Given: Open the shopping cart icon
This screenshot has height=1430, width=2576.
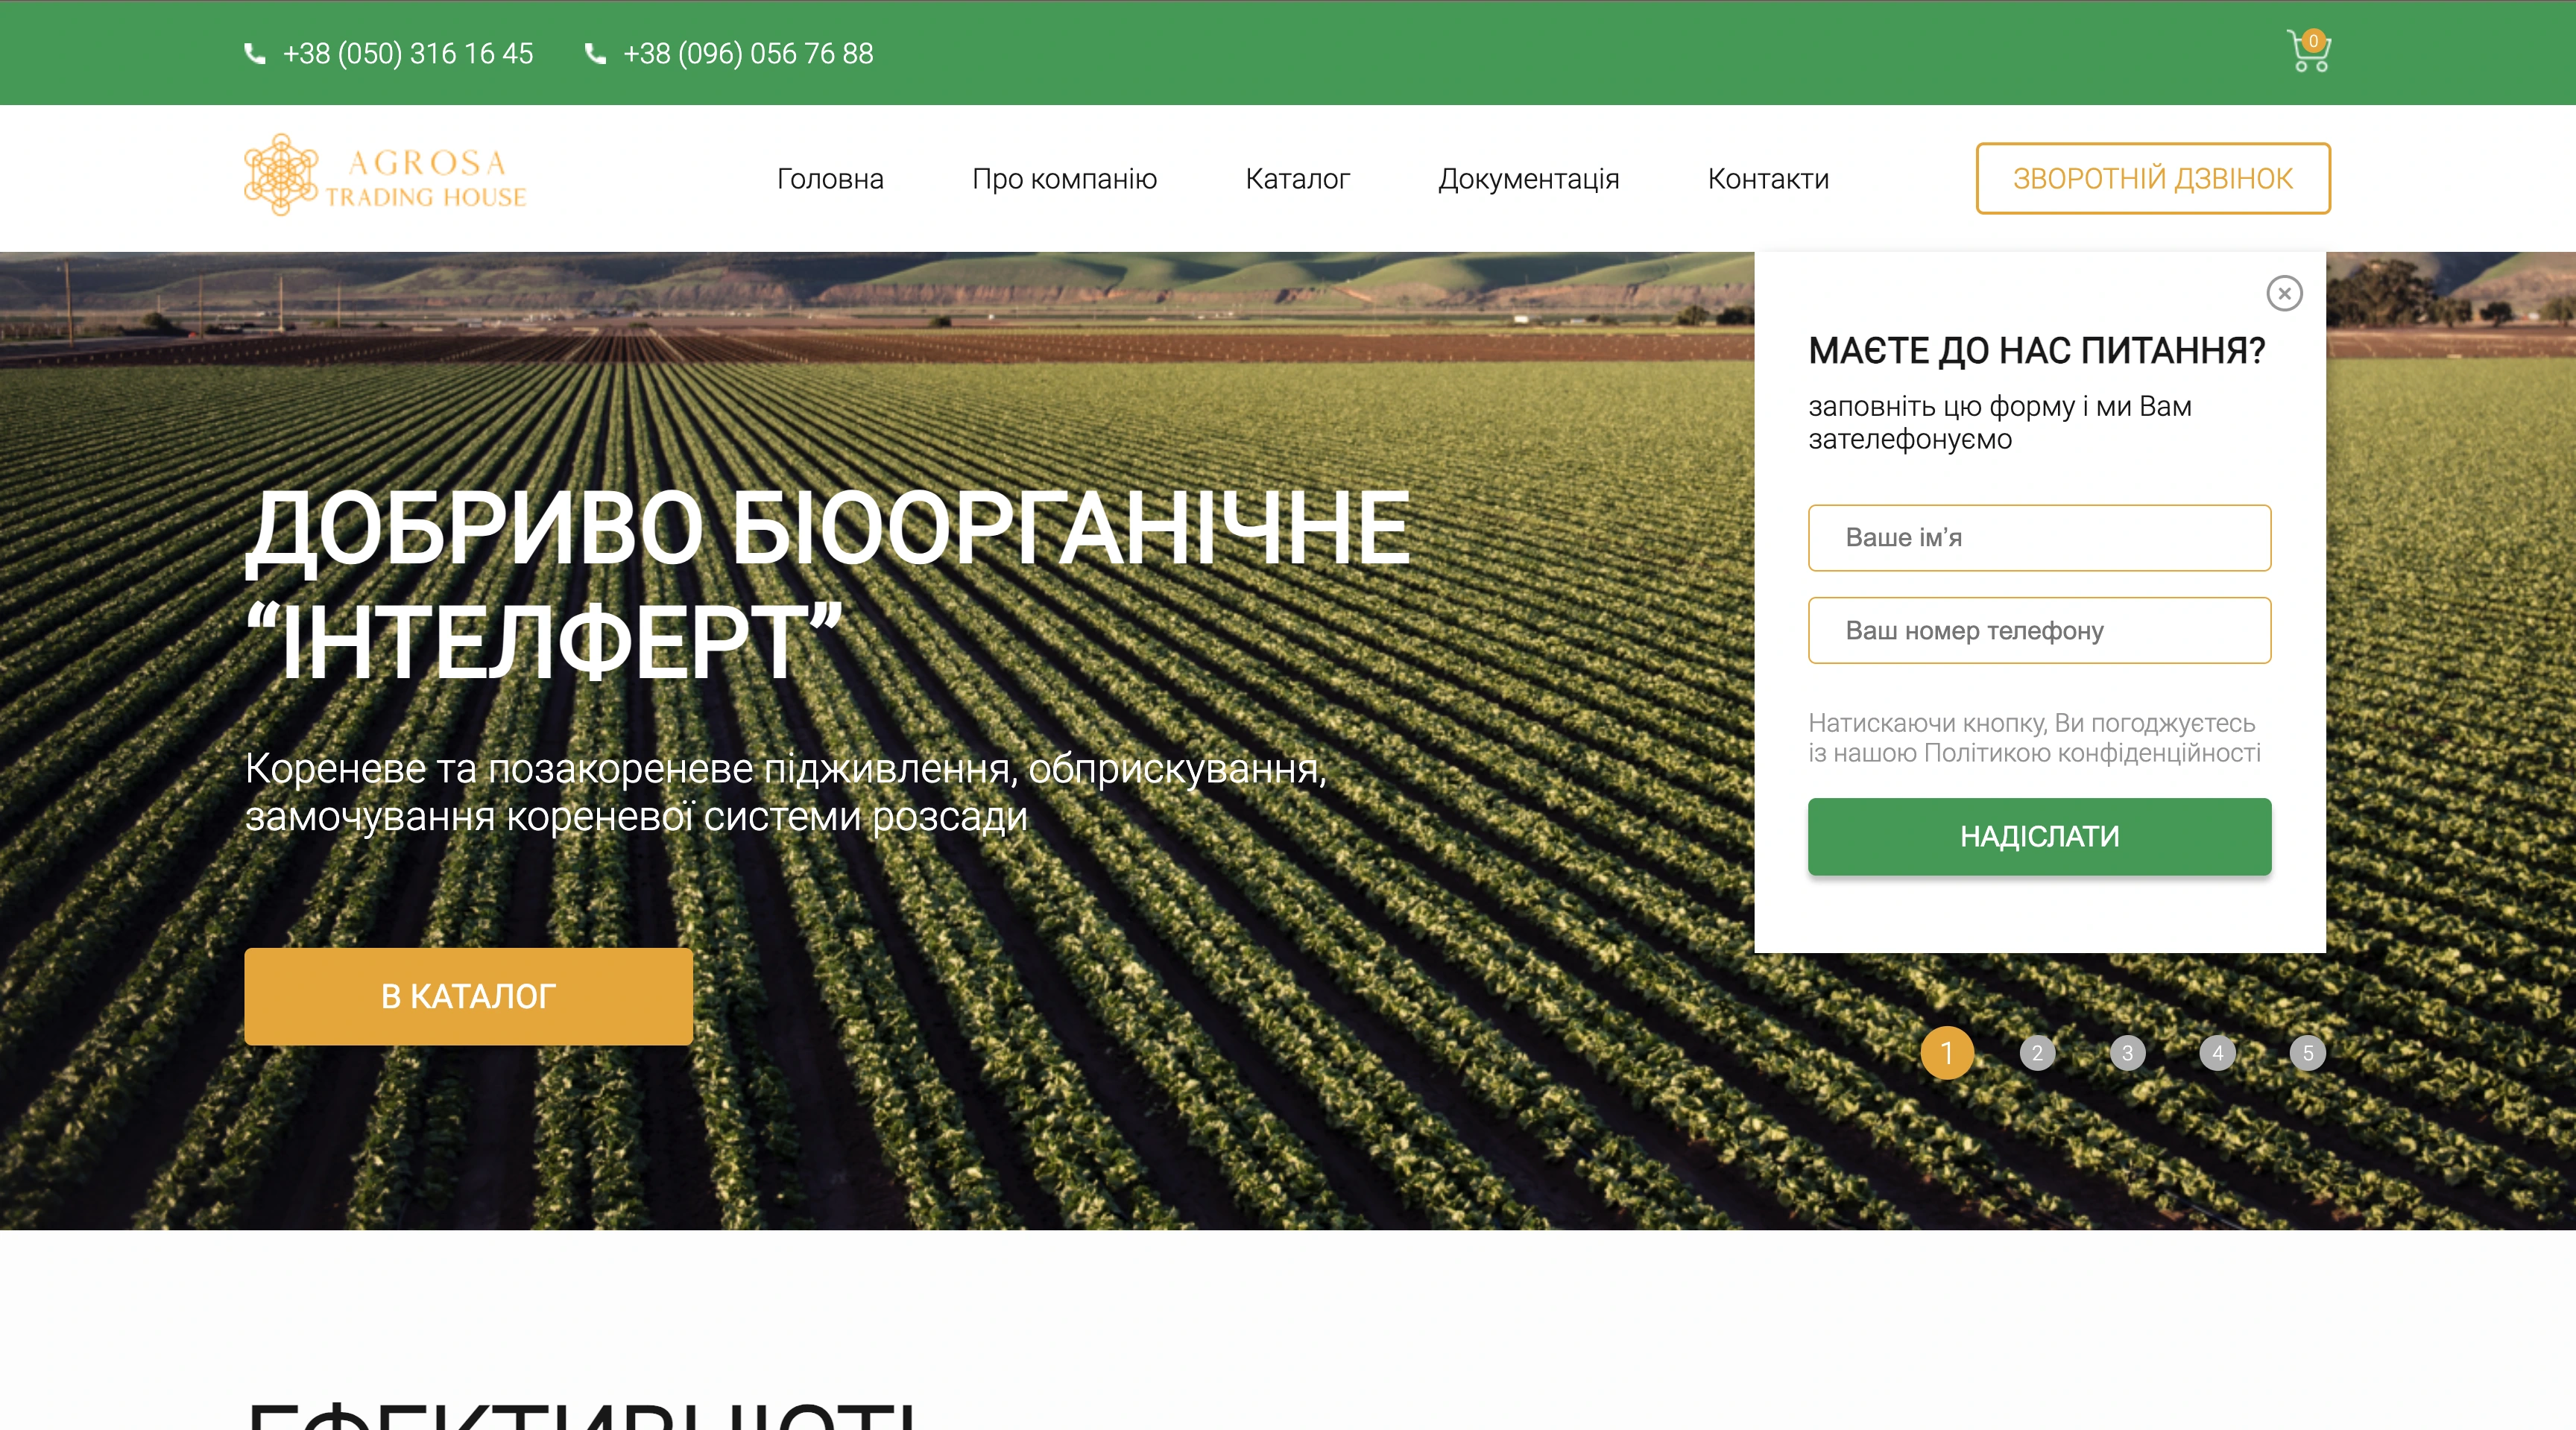Looking at the screenshot, I should click(x=2308, y=52).
